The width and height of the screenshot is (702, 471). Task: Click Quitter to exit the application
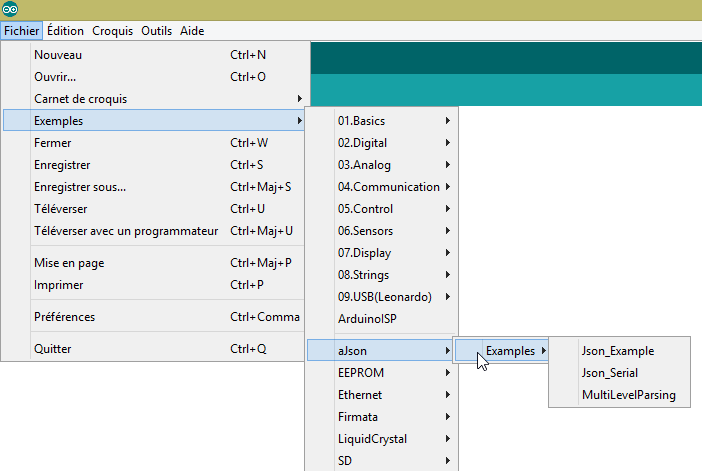click(53, 349)
